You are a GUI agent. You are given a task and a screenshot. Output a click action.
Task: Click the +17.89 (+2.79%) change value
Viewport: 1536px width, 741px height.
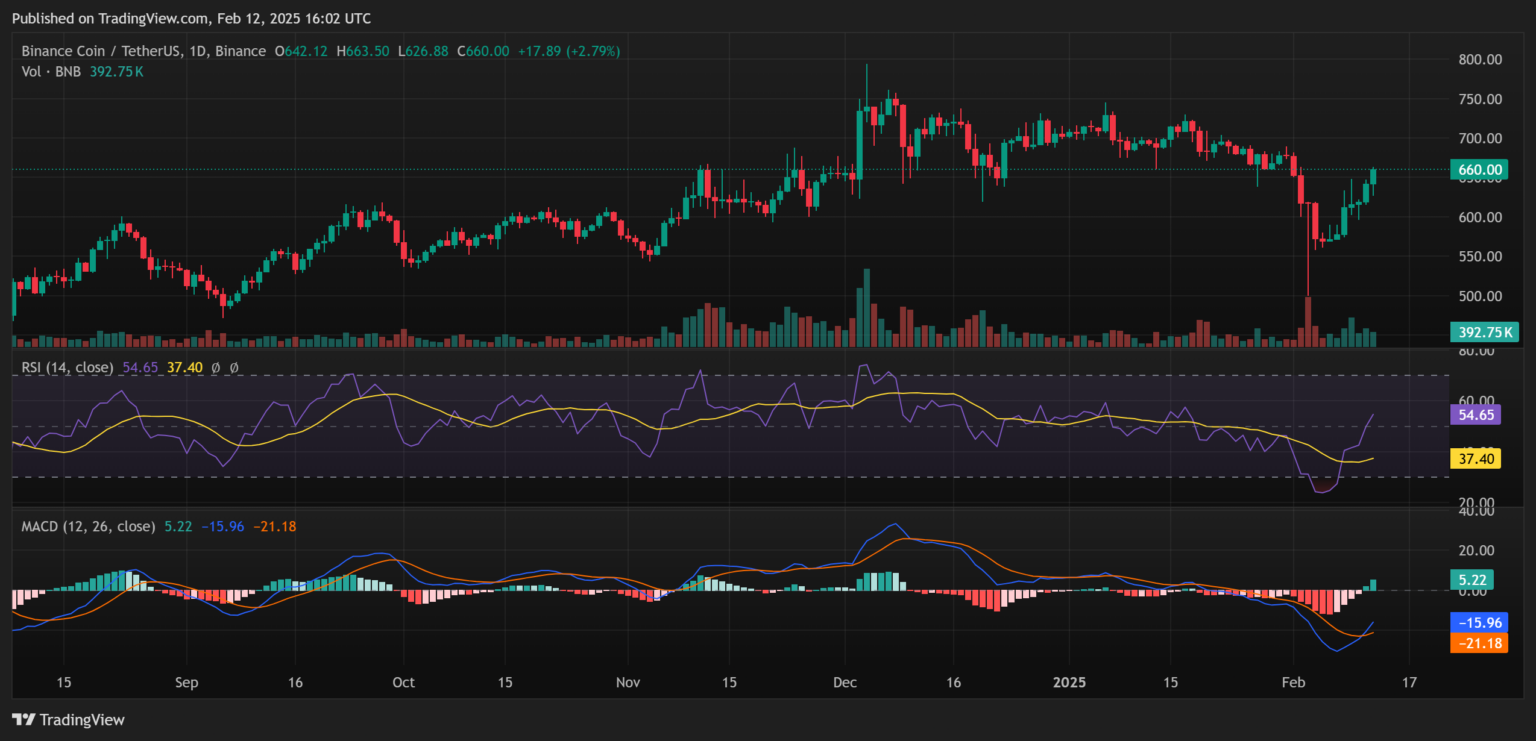571,51
